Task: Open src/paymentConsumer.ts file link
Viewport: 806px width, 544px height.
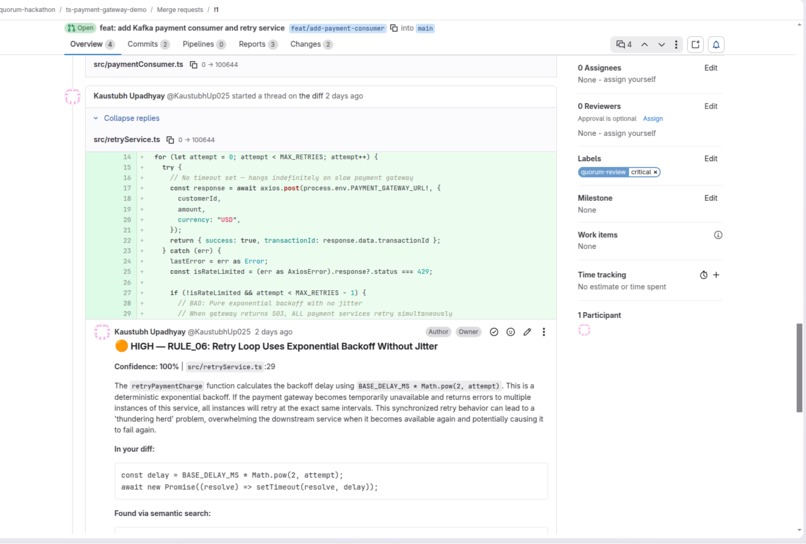Action: (138, 65)
